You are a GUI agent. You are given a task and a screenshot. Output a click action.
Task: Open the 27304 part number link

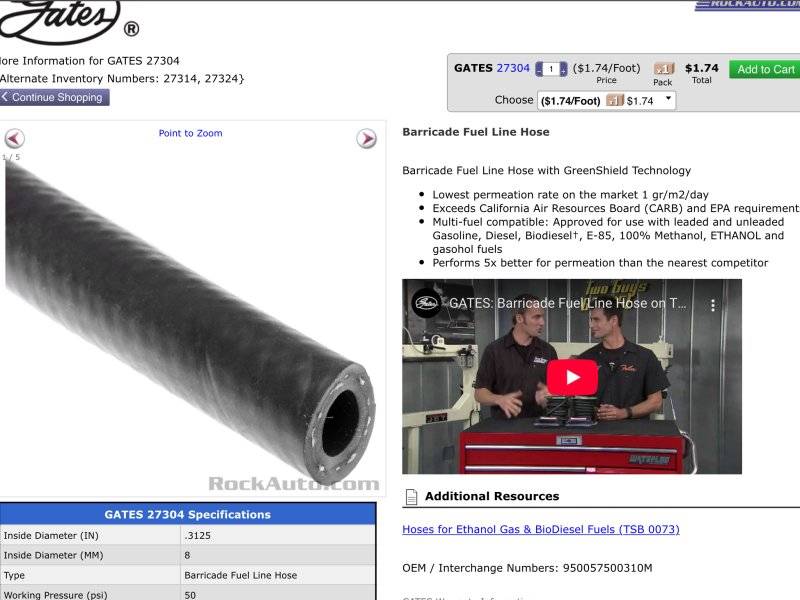click(x=513, y=68)
